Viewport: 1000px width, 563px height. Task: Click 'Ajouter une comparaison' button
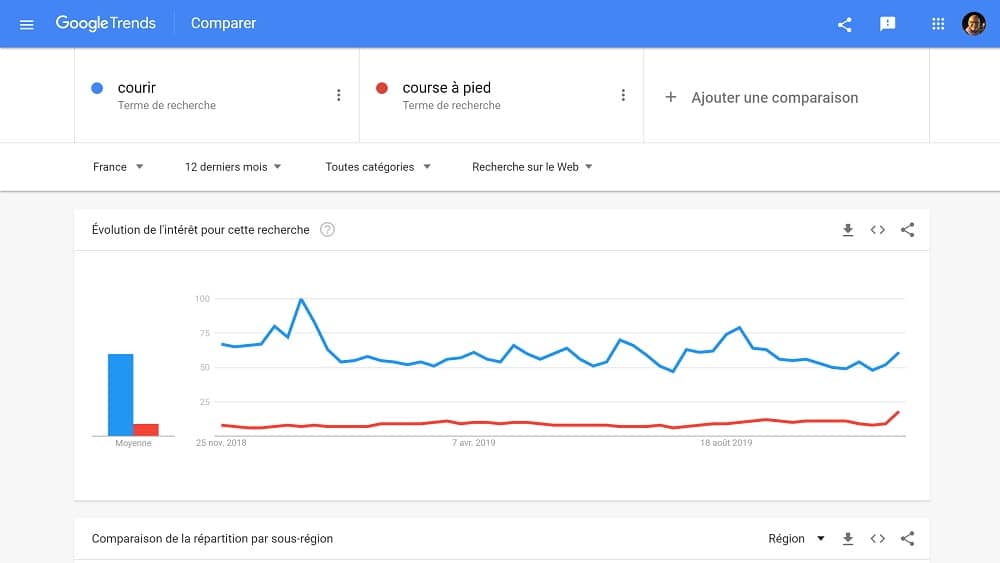pyautogui.click(x=762, y=97)
